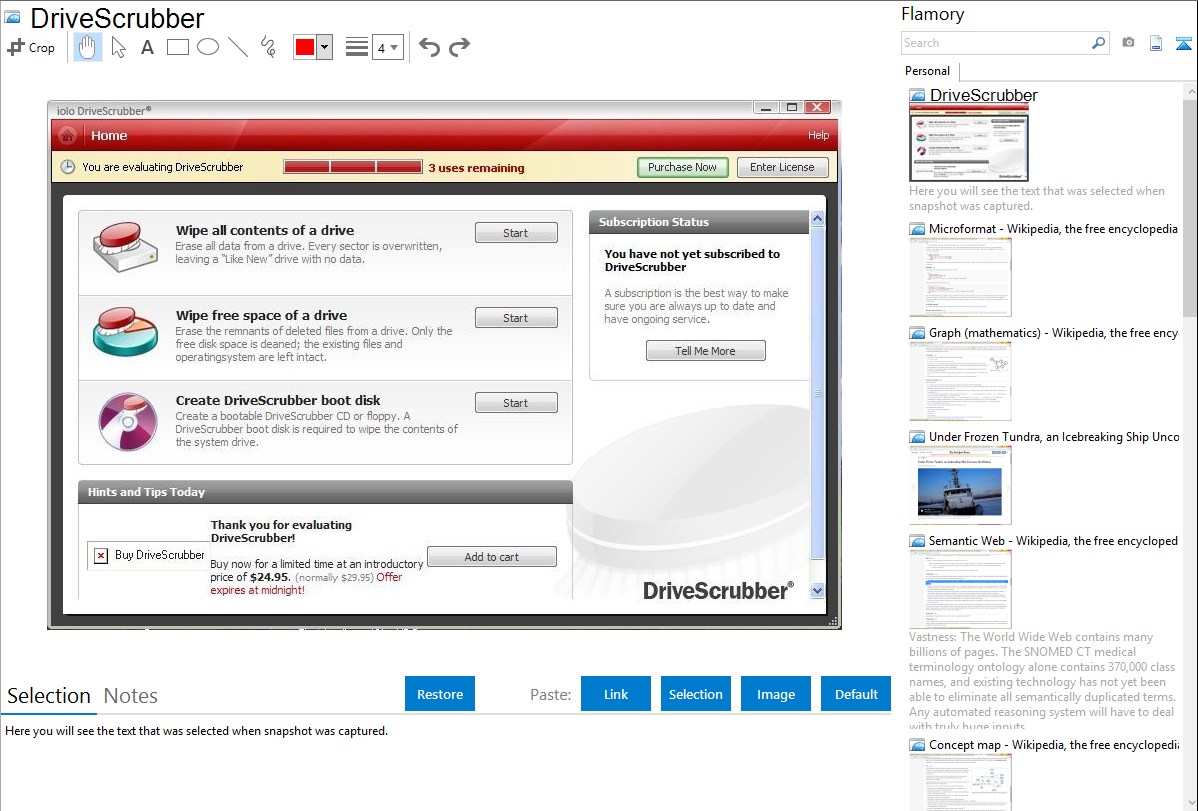Click the Paste Default button

point(856,694)
